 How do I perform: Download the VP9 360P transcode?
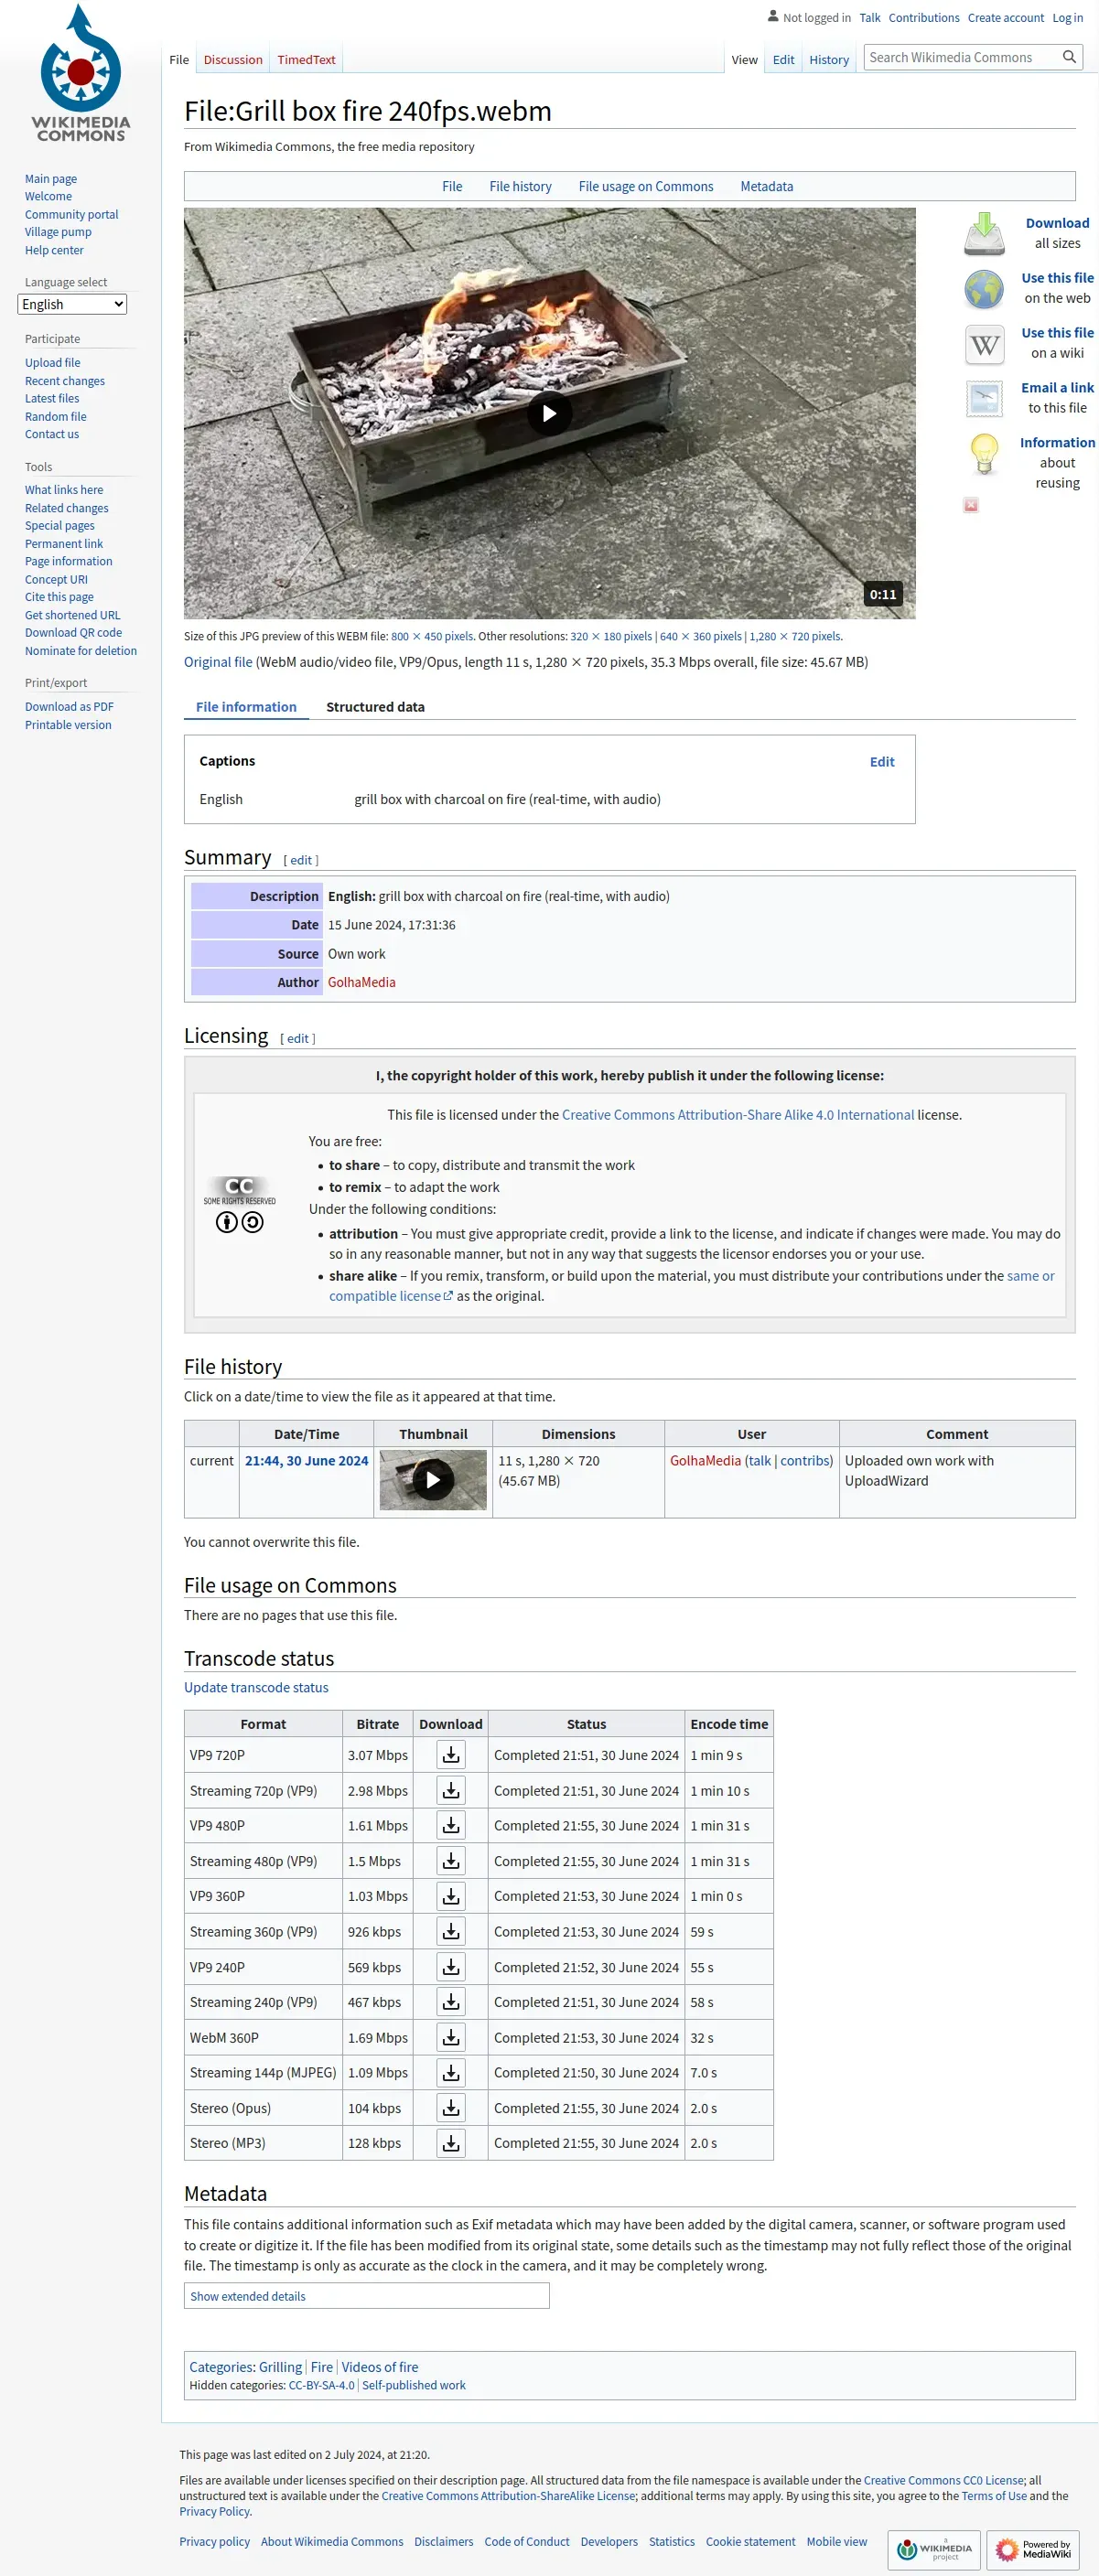[451, 1896]
